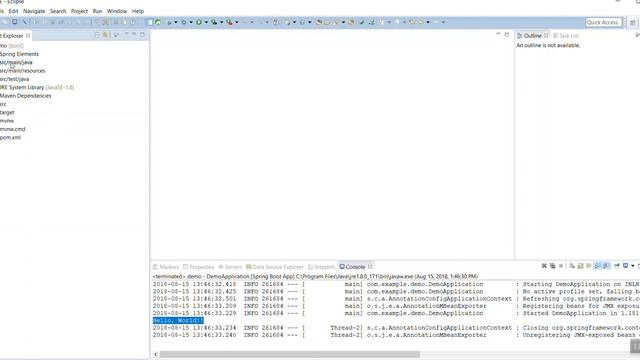Open the Help menu
640x360 pixels.
click(138, 11)
